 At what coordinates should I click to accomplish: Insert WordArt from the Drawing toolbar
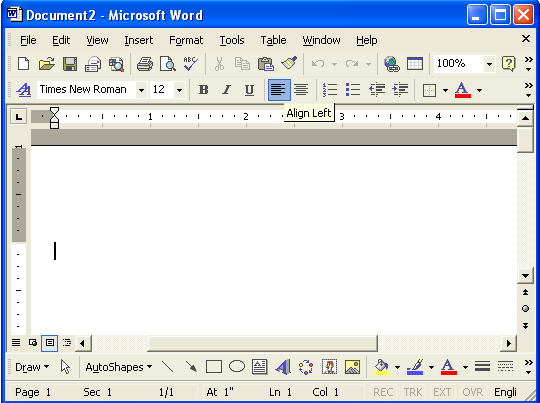click(283, 367)
